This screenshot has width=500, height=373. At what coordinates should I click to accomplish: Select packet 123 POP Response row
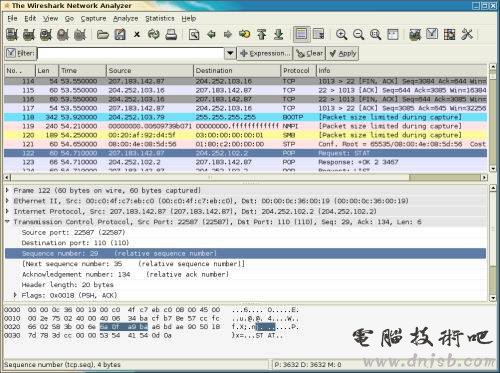[x=246, y=162]
